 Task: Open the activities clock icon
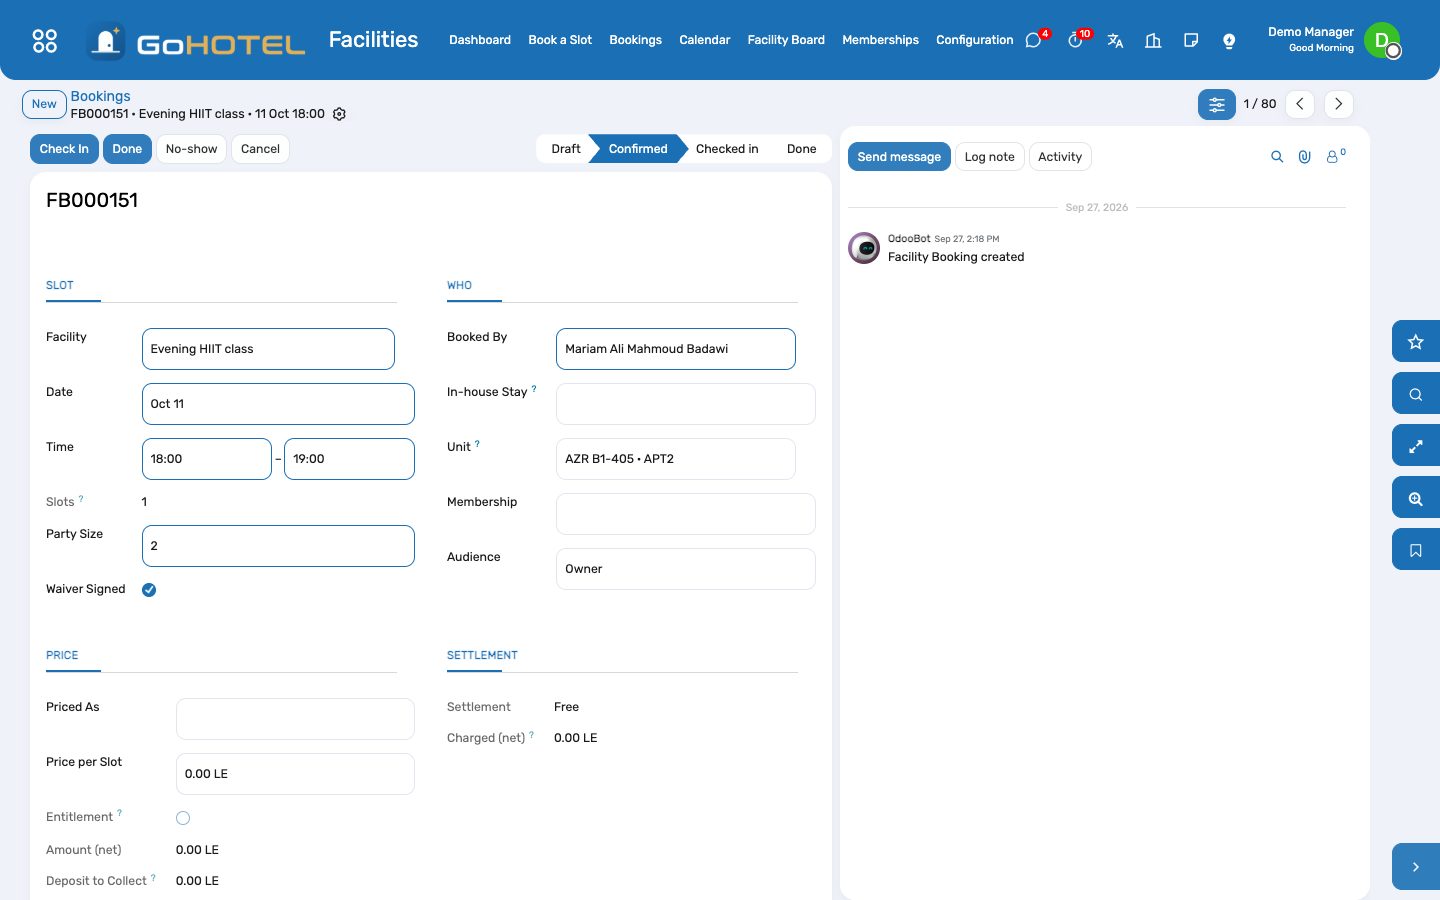tap(1075, 40)
